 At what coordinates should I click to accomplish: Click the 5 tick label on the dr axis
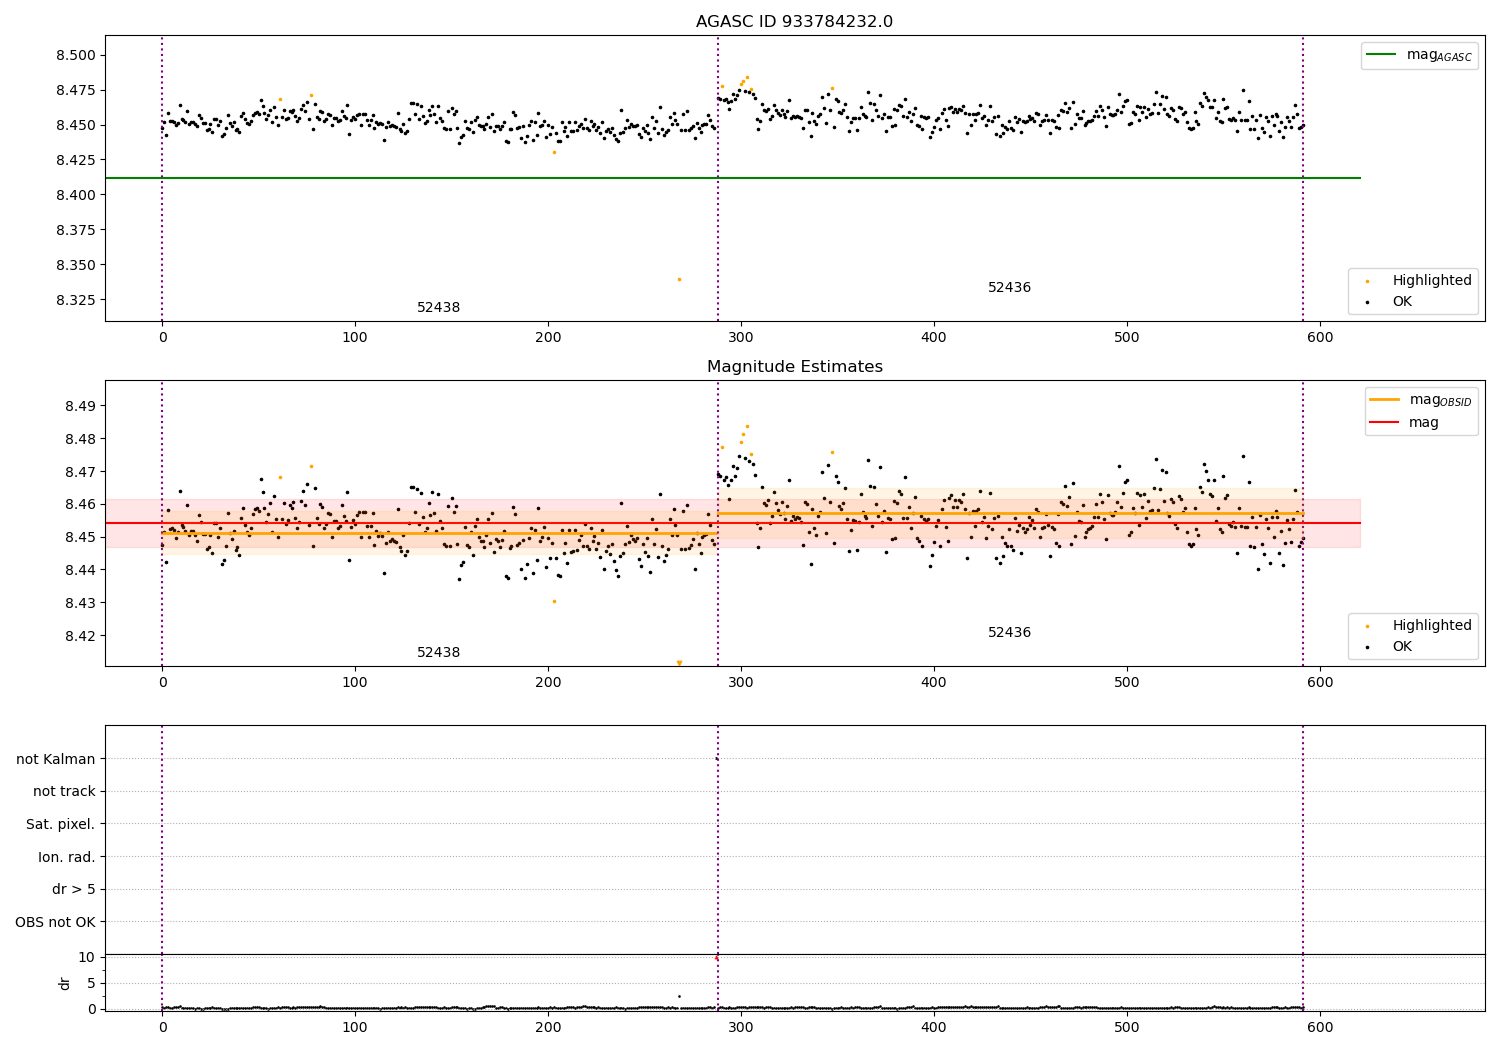click(x=91, y=983)
